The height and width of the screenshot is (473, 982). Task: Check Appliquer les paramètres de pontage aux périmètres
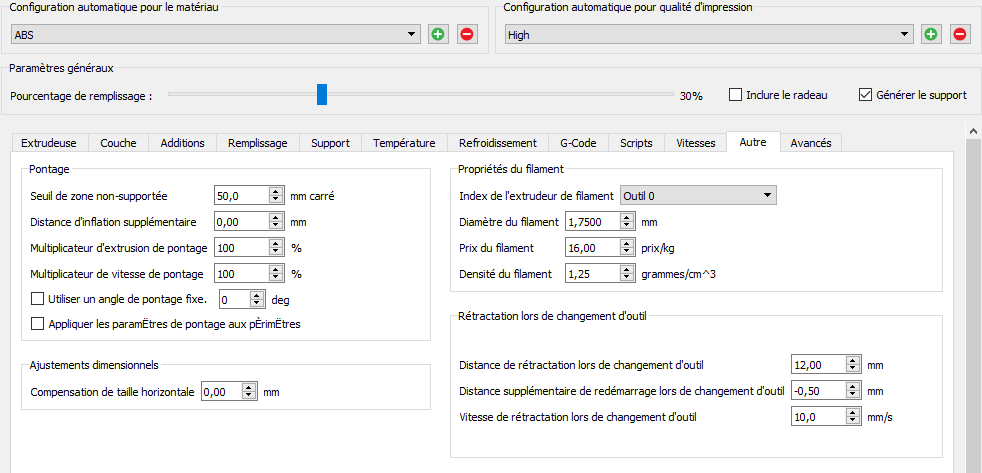[39, 323]
